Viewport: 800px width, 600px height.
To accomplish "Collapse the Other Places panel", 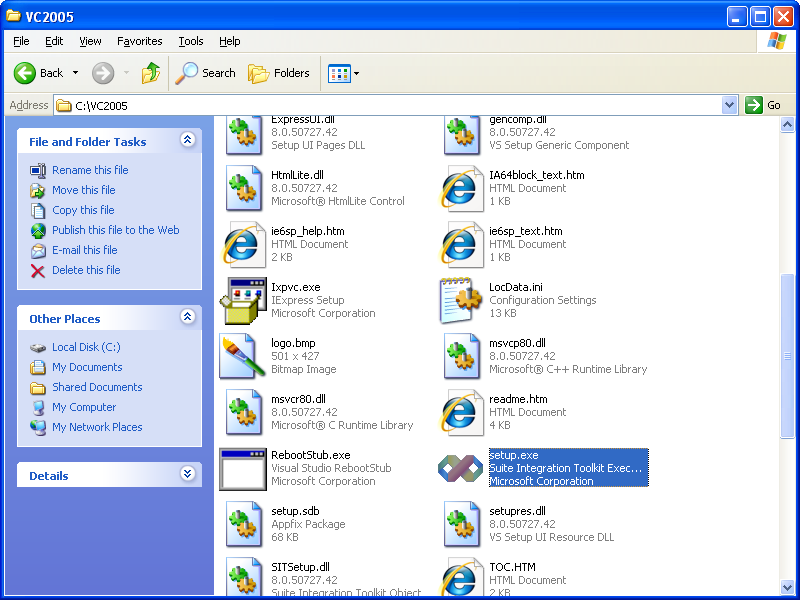I will point(187,317).
